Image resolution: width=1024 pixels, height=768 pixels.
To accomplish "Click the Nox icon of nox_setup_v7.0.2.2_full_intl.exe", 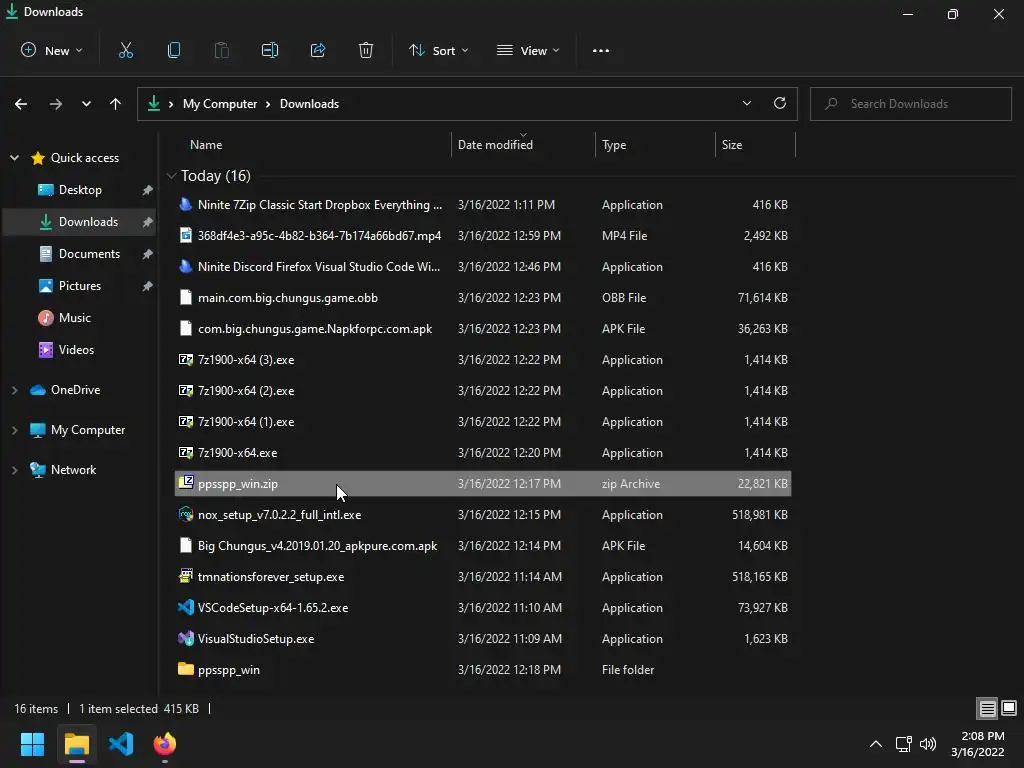I will pos(186,514).
